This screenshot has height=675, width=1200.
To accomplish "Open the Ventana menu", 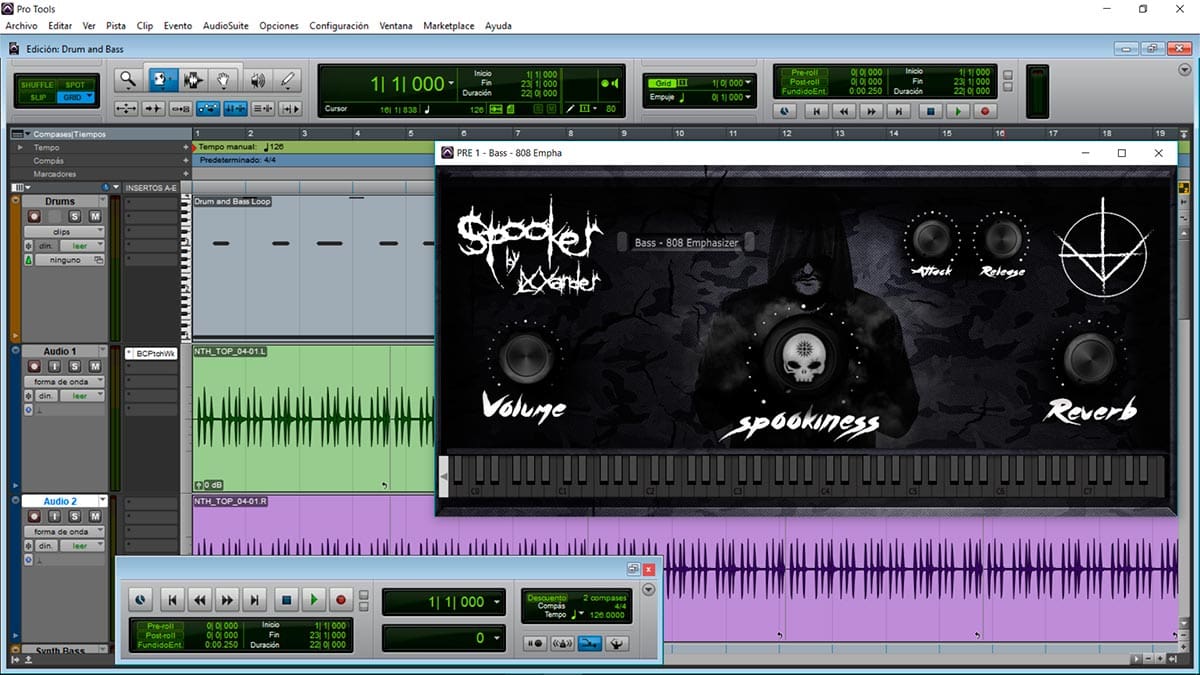I will click(396, 25).
